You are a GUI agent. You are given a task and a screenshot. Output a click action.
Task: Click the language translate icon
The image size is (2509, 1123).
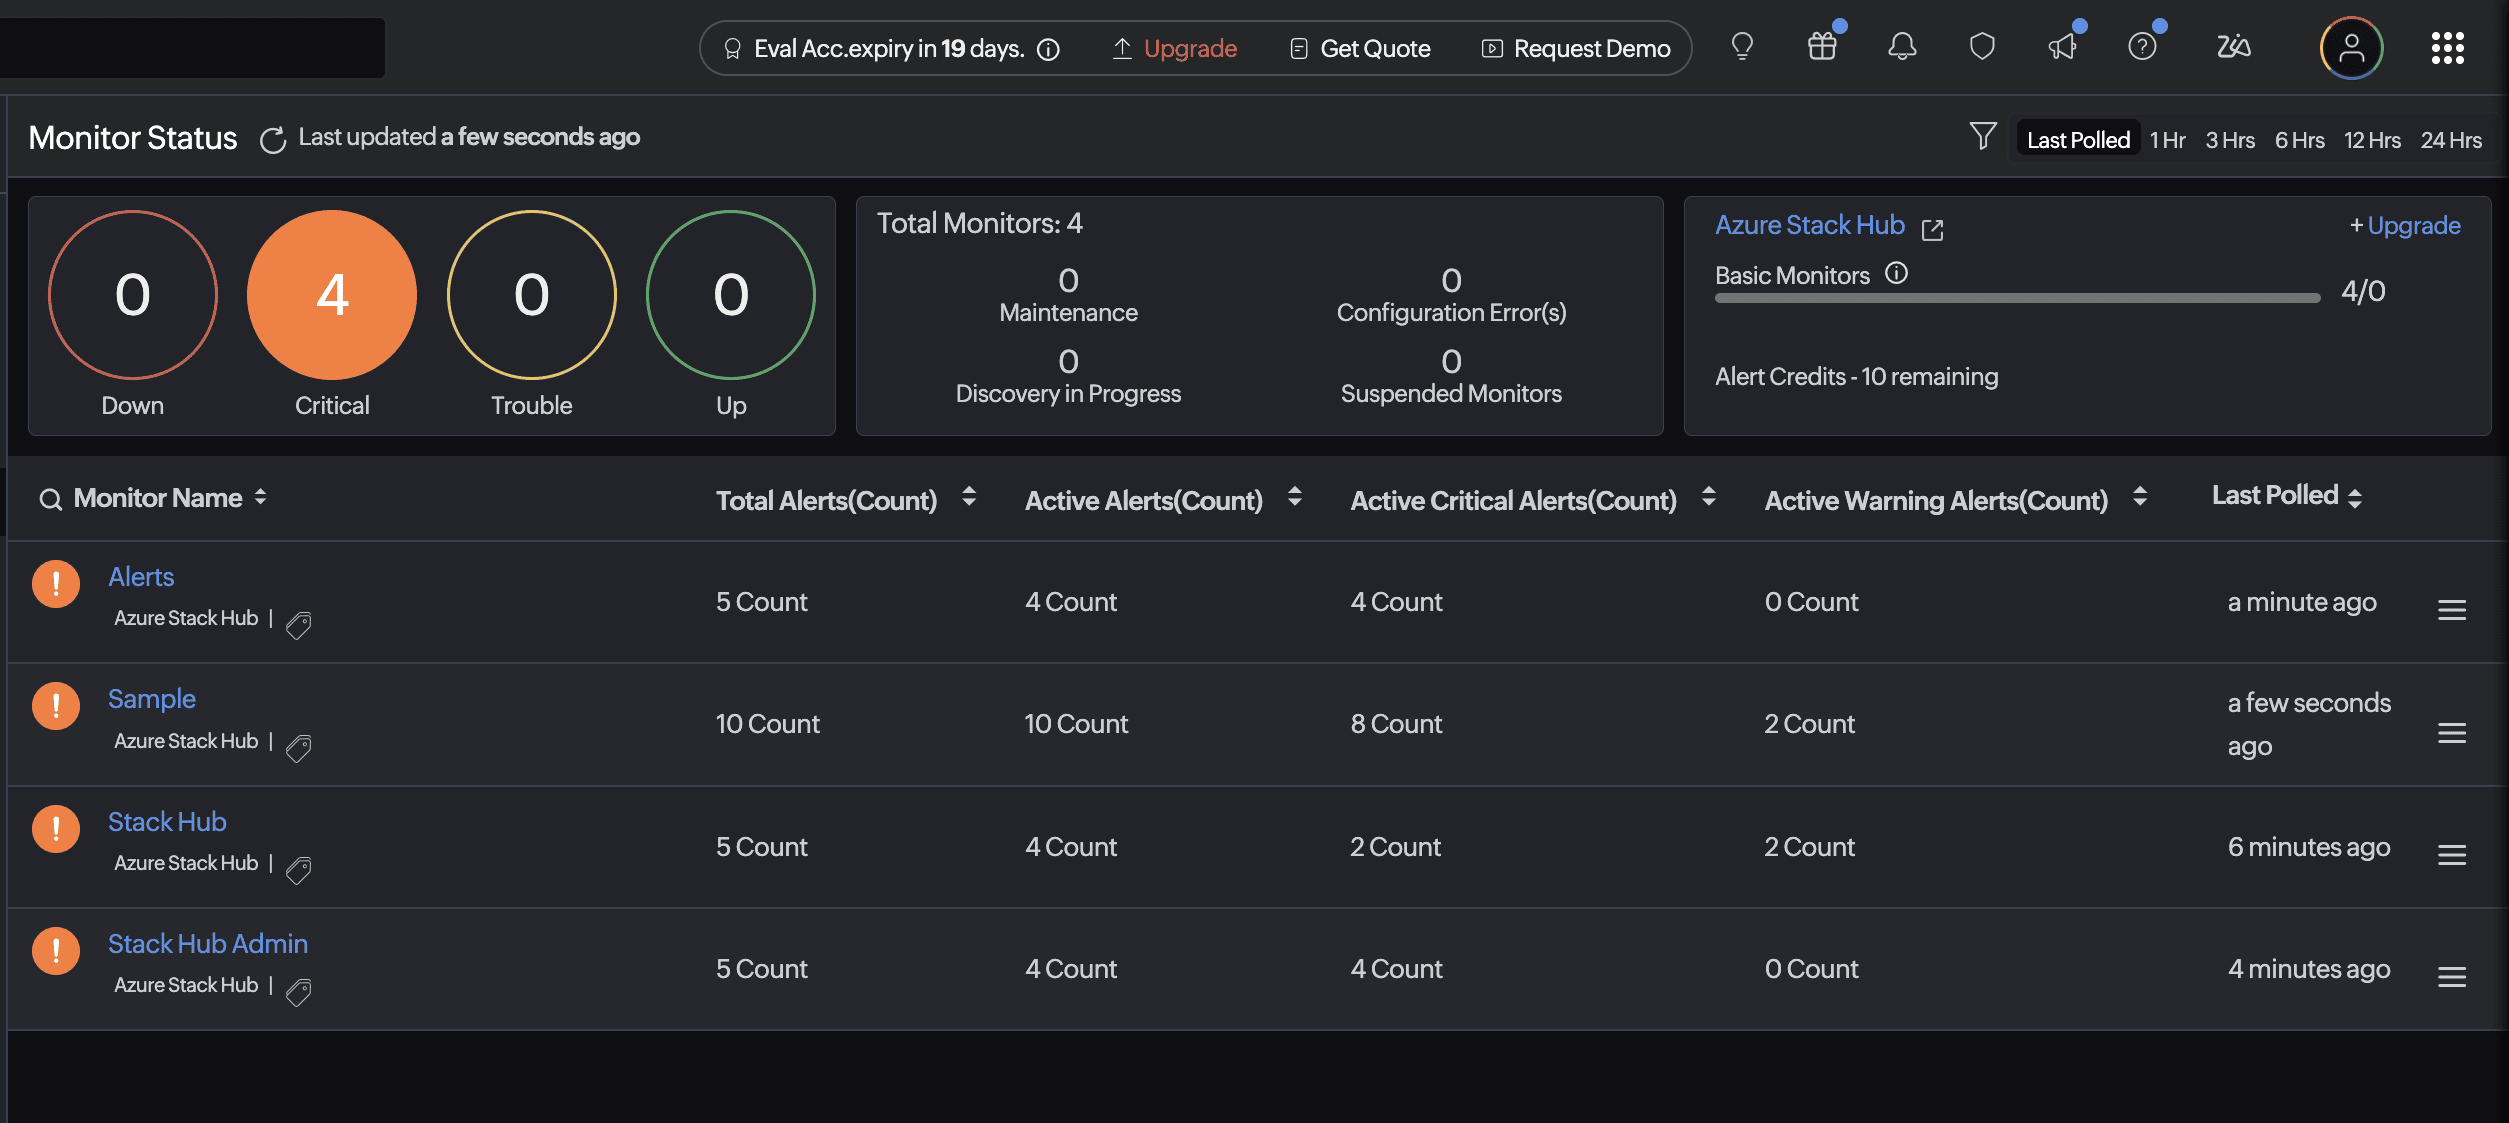pyautogui.click(x=2233, y=47)
